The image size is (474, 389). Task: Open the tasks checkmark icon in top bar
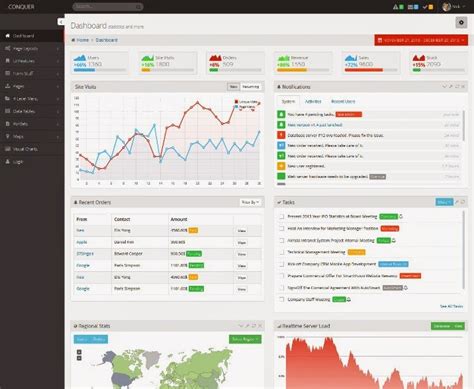pos(425,7)
